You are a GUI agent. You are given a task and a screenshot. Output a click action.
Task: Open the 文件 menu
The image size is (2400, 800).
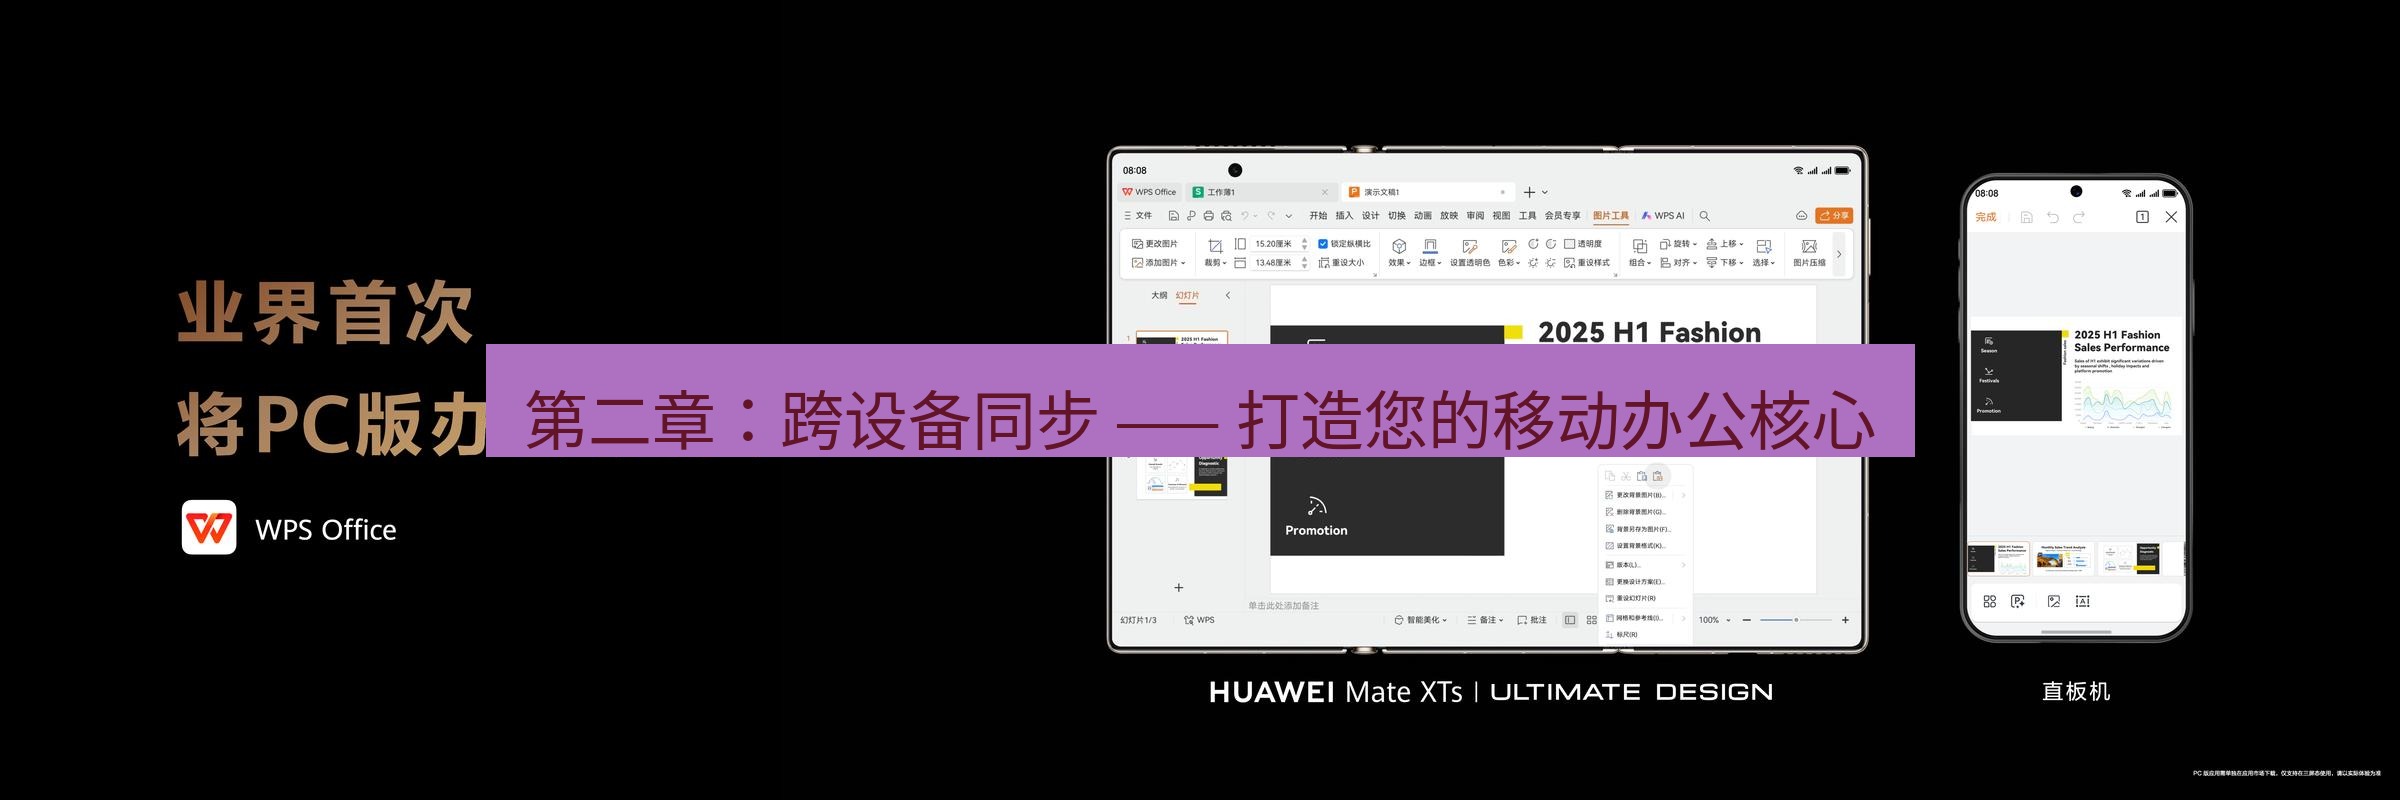click(1138, 216)
